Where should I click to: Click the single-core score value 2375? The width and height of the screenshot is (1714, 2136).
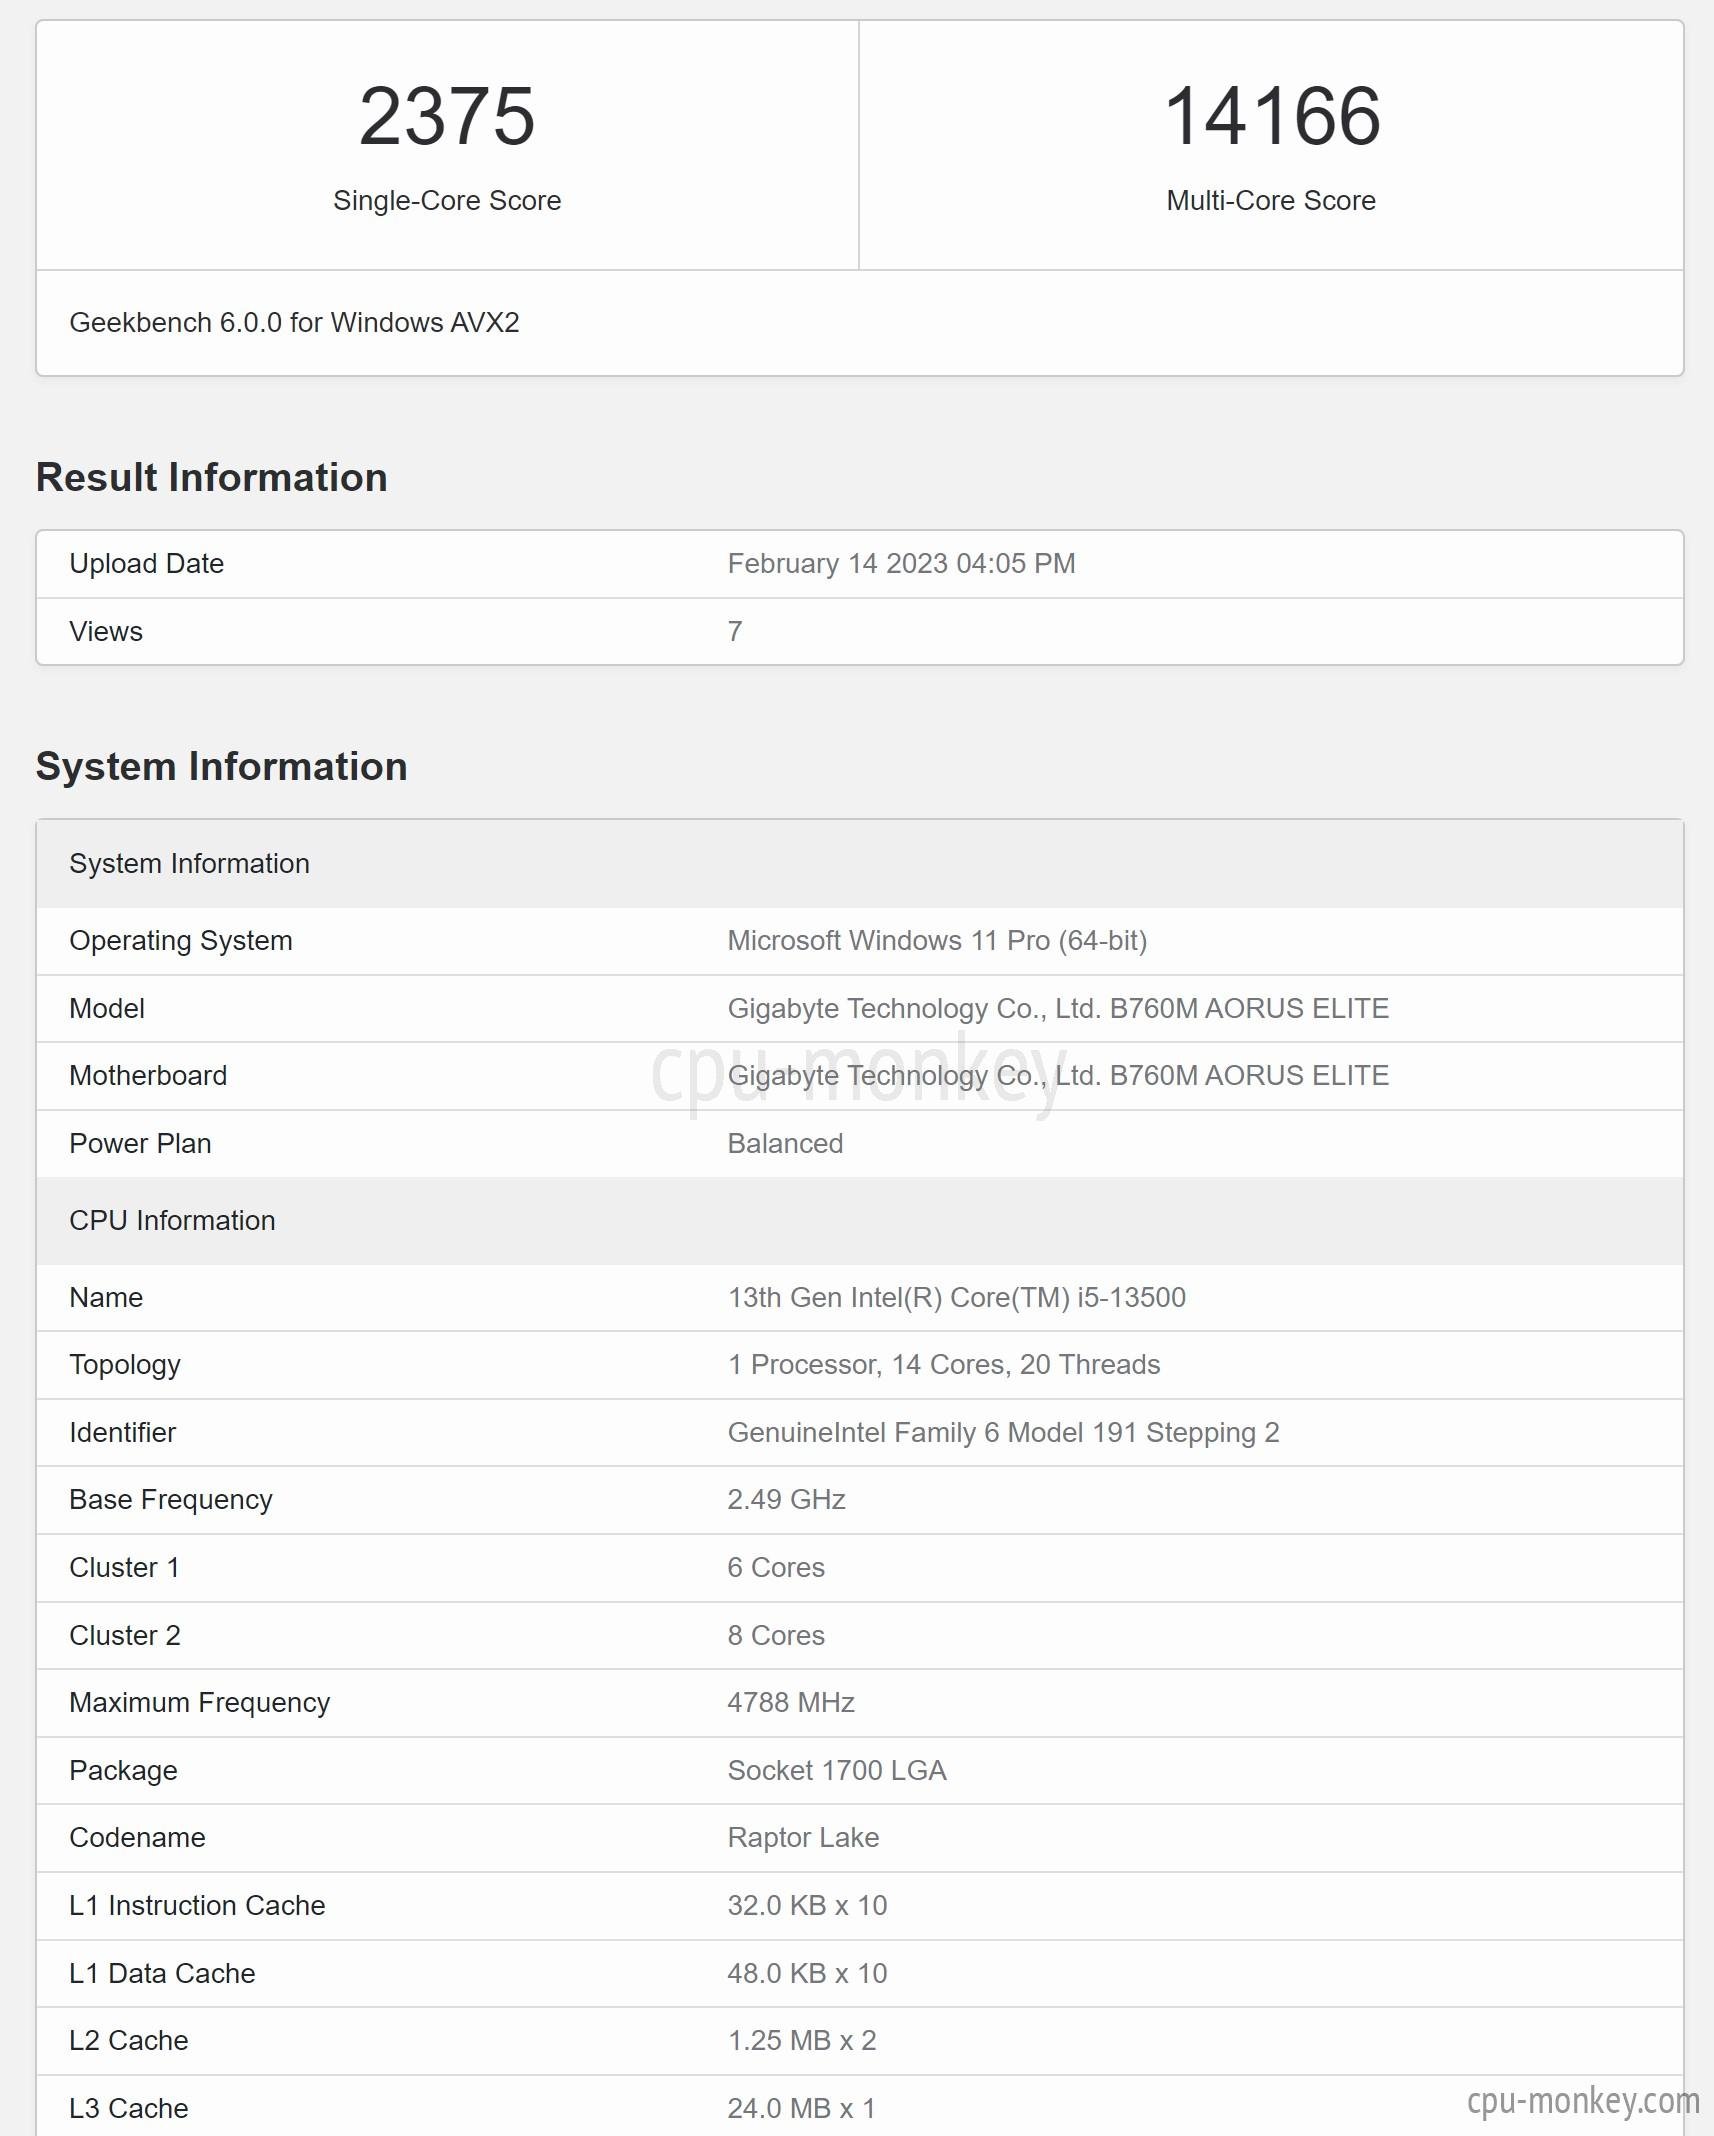447,116
